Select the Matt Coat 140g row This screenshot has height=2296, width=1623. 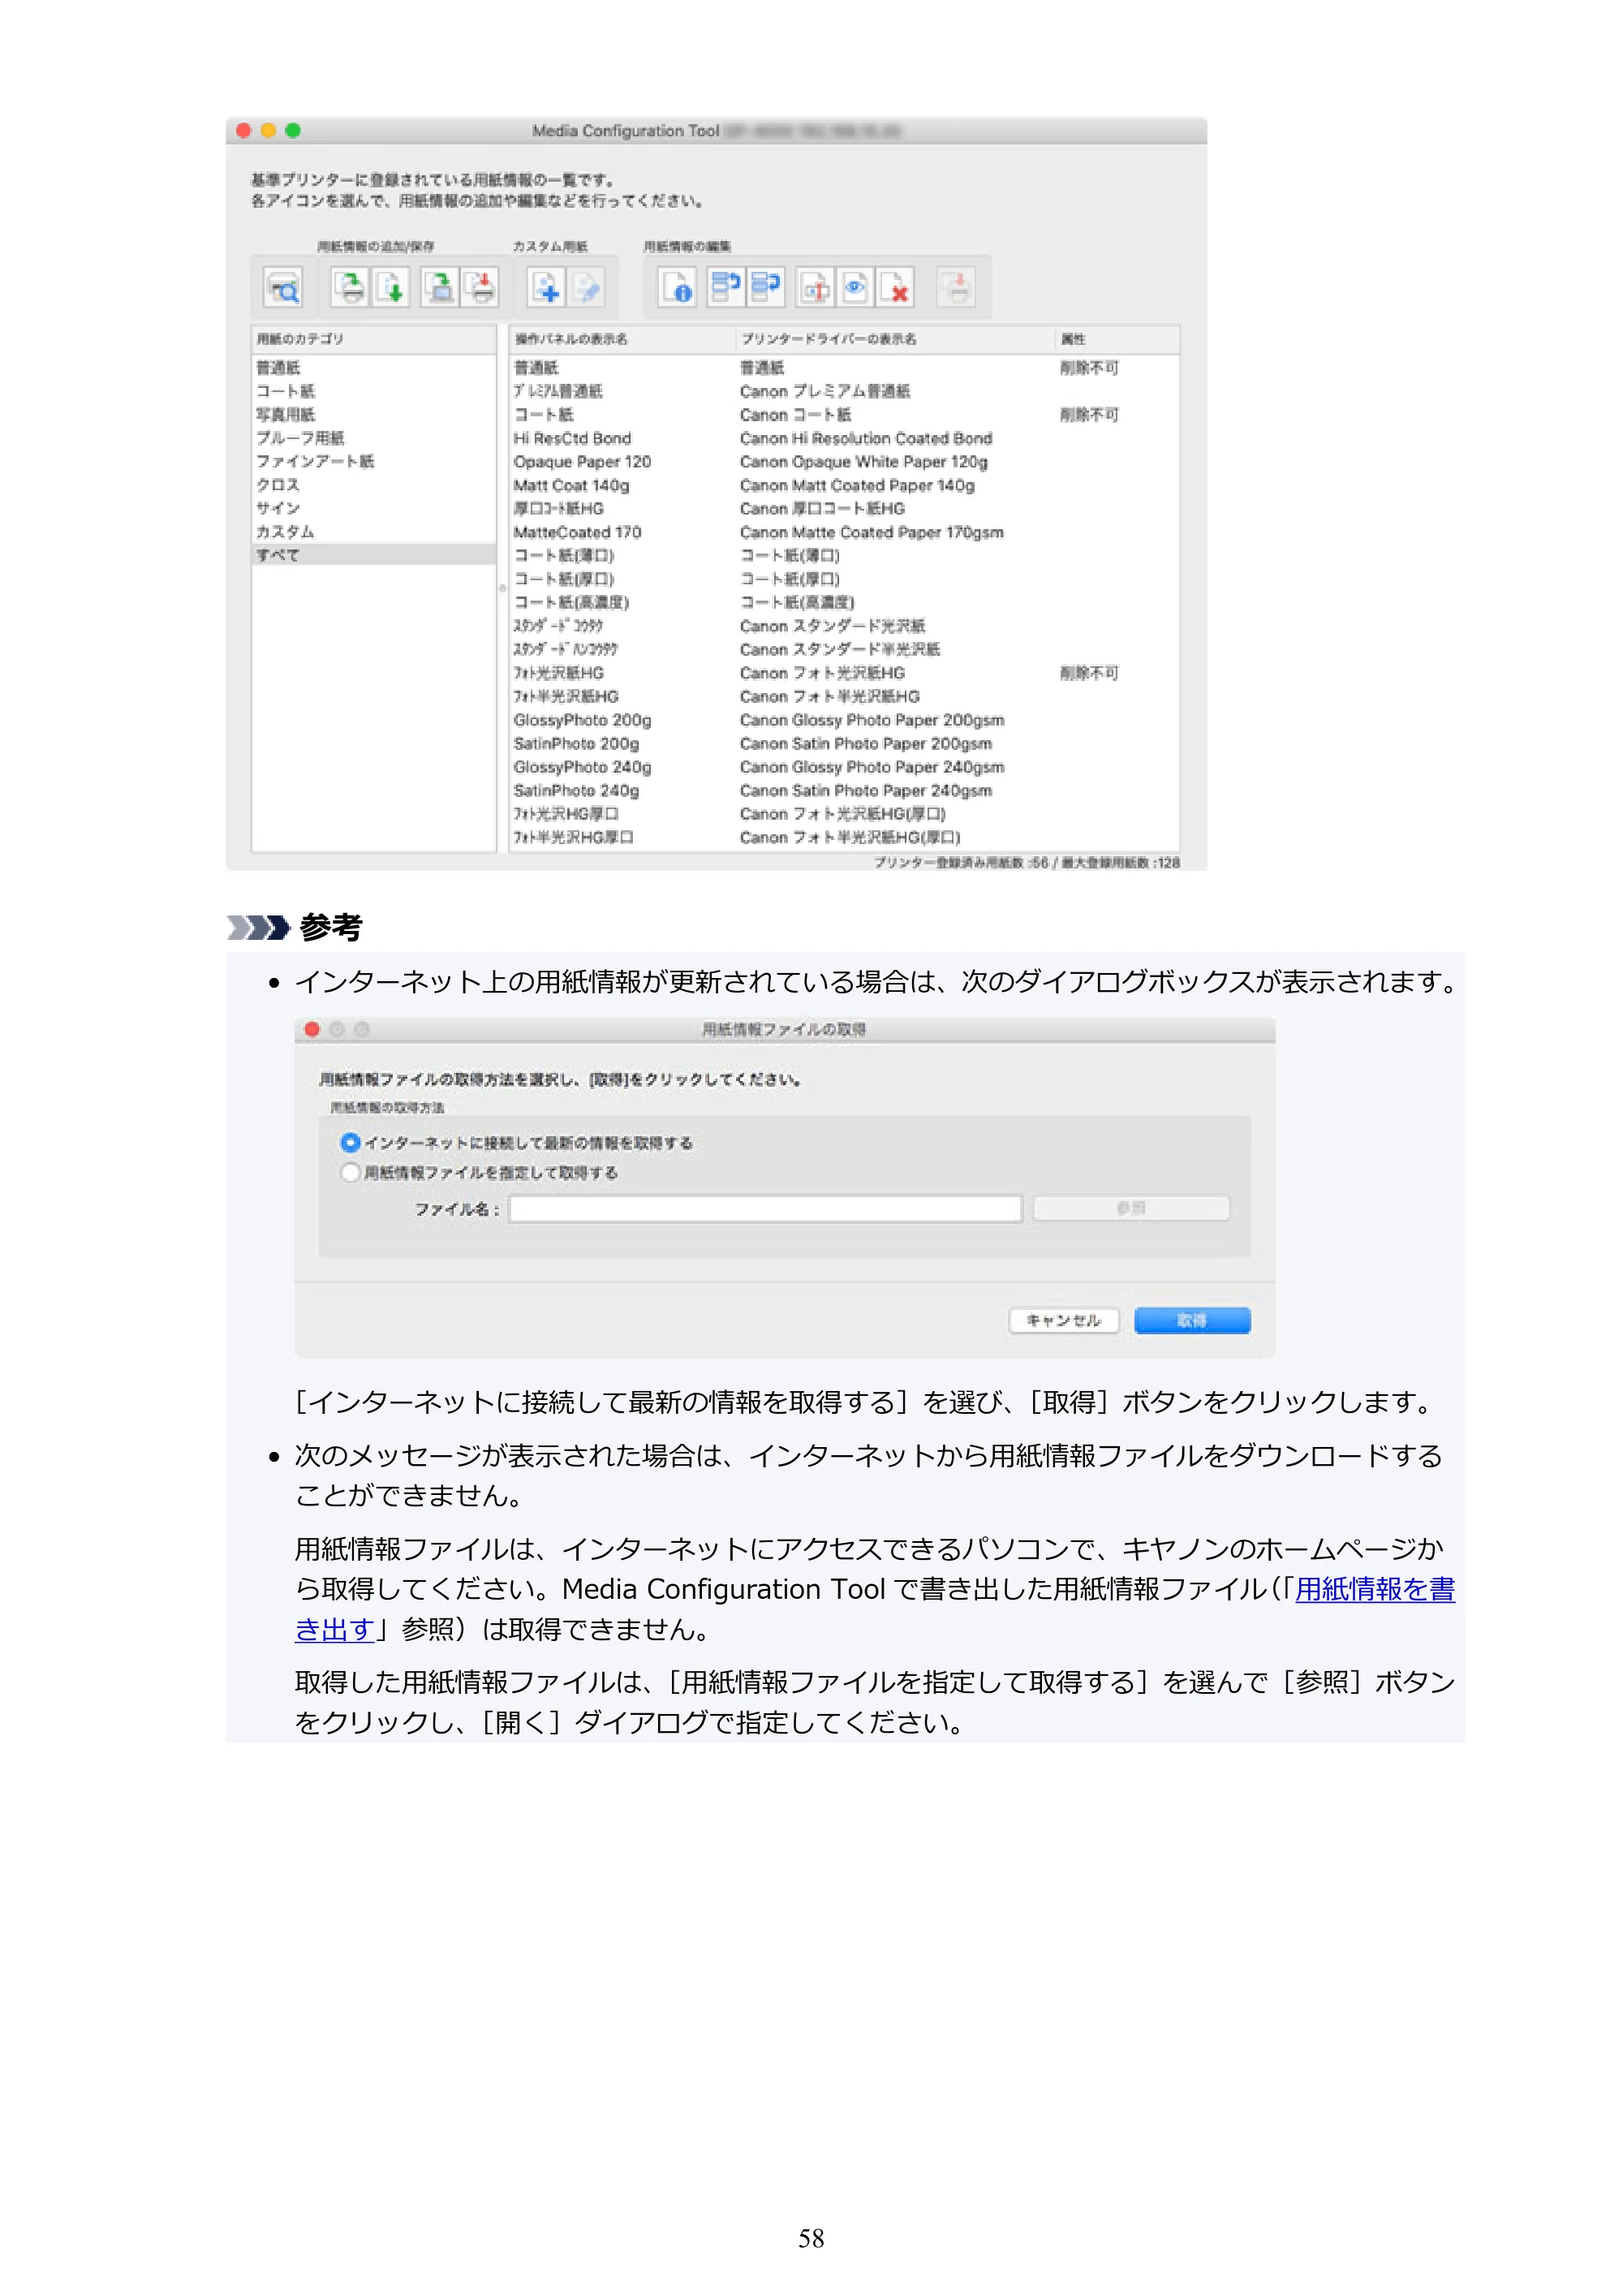[844, 485]
